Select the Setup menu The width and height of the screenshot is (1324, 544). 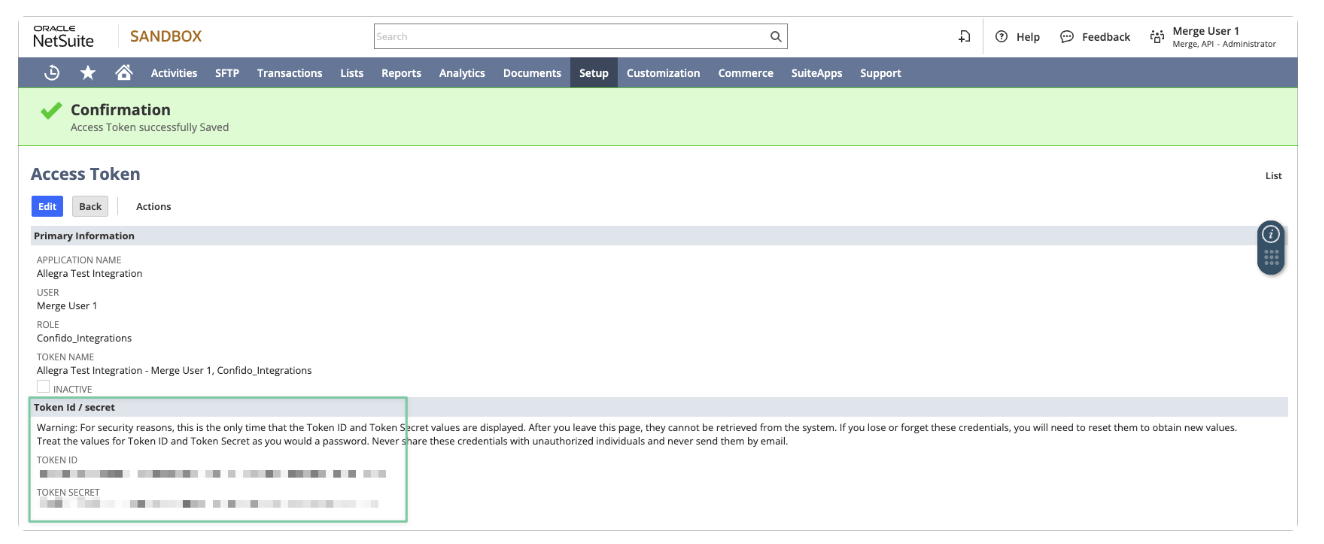pyautogui.click(x=594, y=73)
